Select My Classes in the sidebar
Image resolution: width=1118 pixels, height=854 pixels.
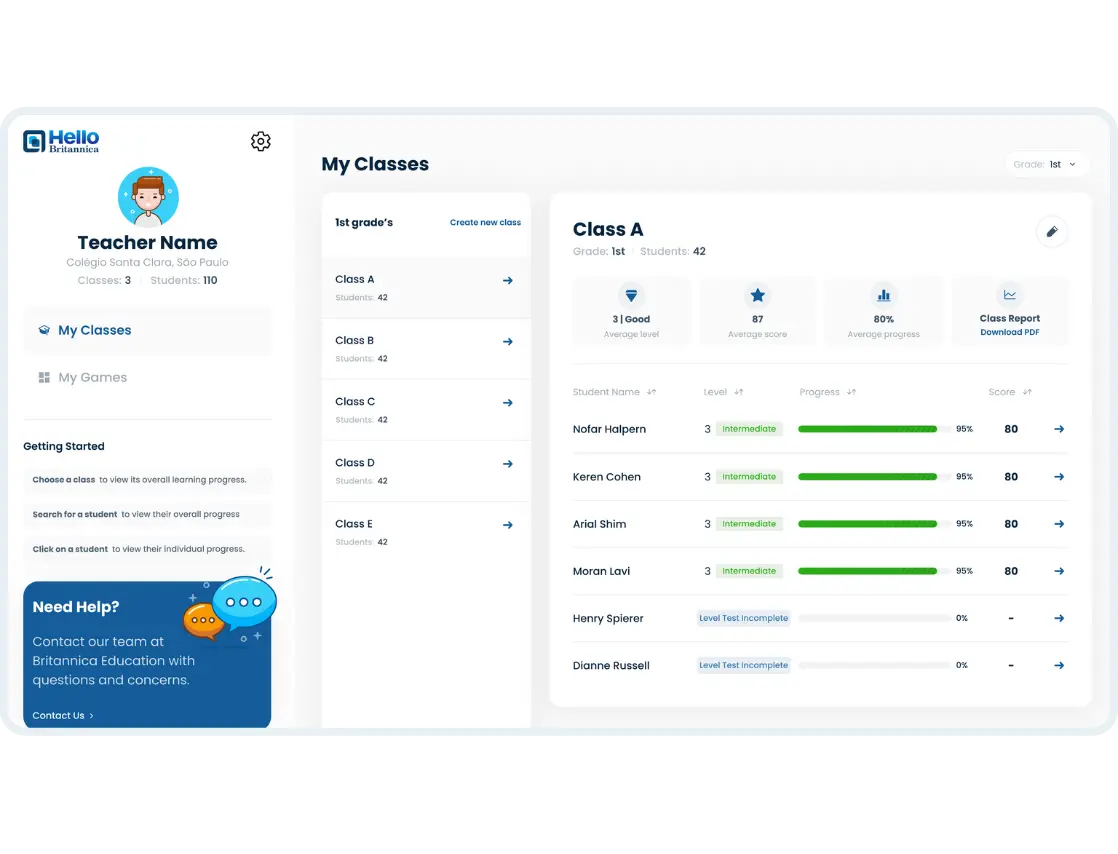94,330
